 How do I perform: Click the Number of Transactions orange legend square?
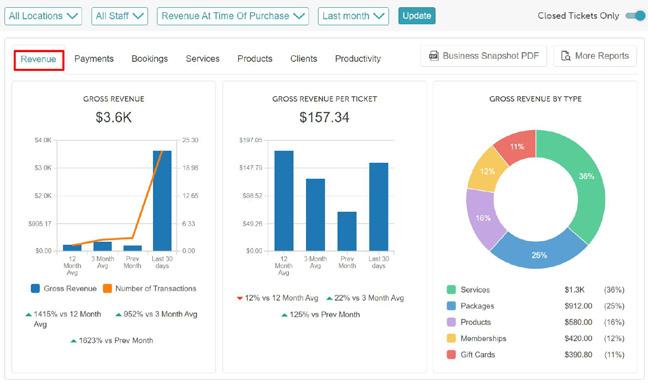(x=107, y=288)
